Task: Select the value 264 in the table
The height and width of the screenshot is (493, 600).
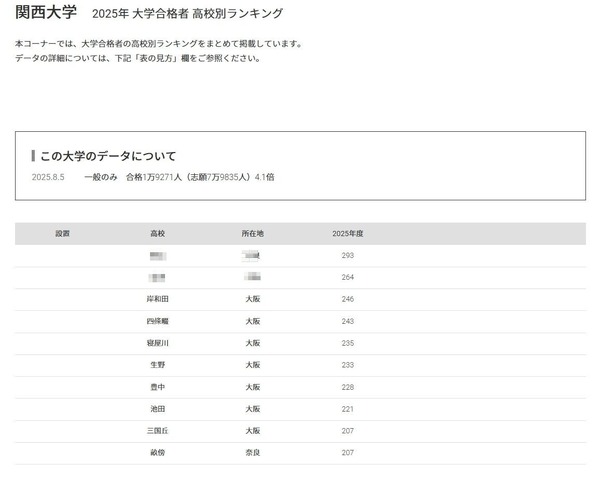Action: click(347, 277)
